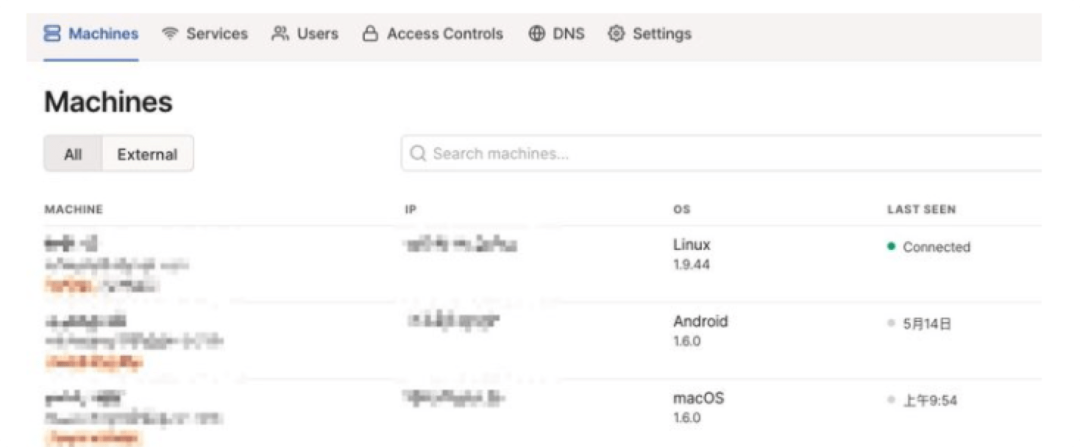1080x447 pixels.
Task: Open the DNS tab
Action: coord(568,34)
